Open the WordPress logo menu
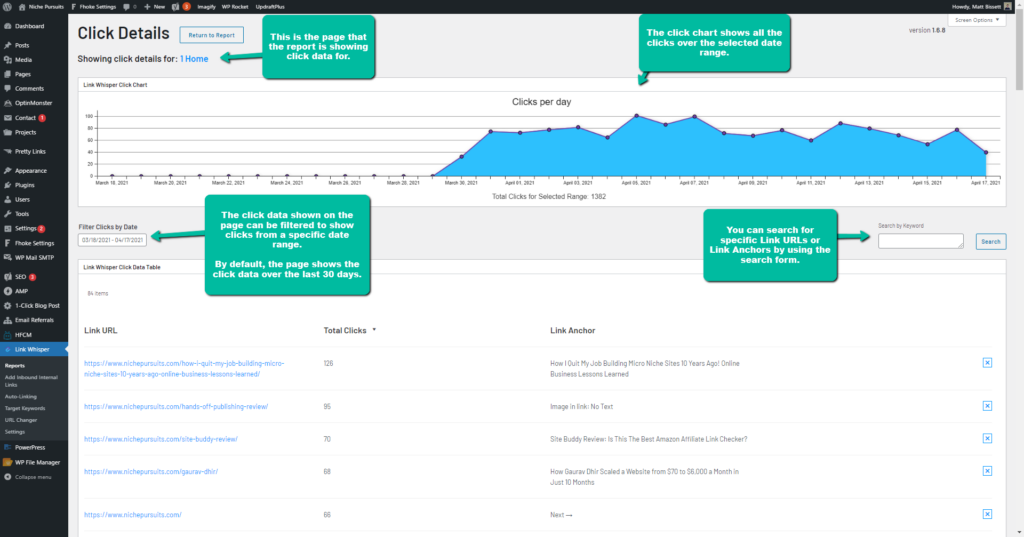 (x=7, y=7)
